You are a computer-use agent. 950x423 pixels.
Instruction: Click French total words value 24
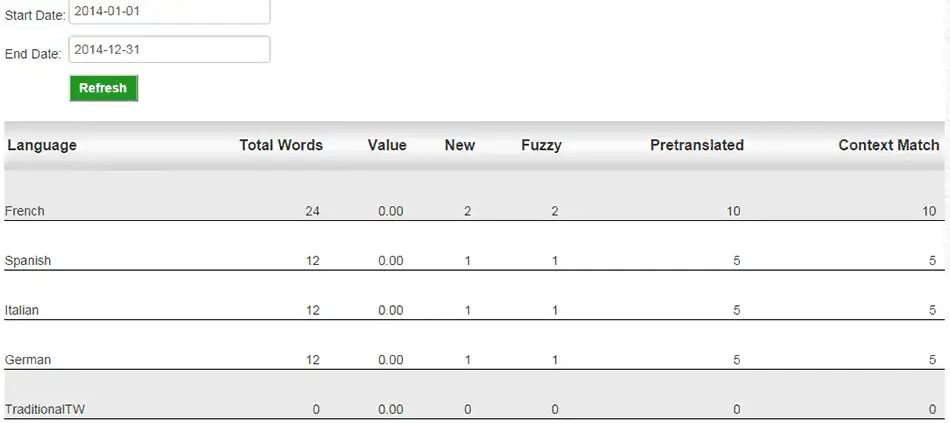312,212
